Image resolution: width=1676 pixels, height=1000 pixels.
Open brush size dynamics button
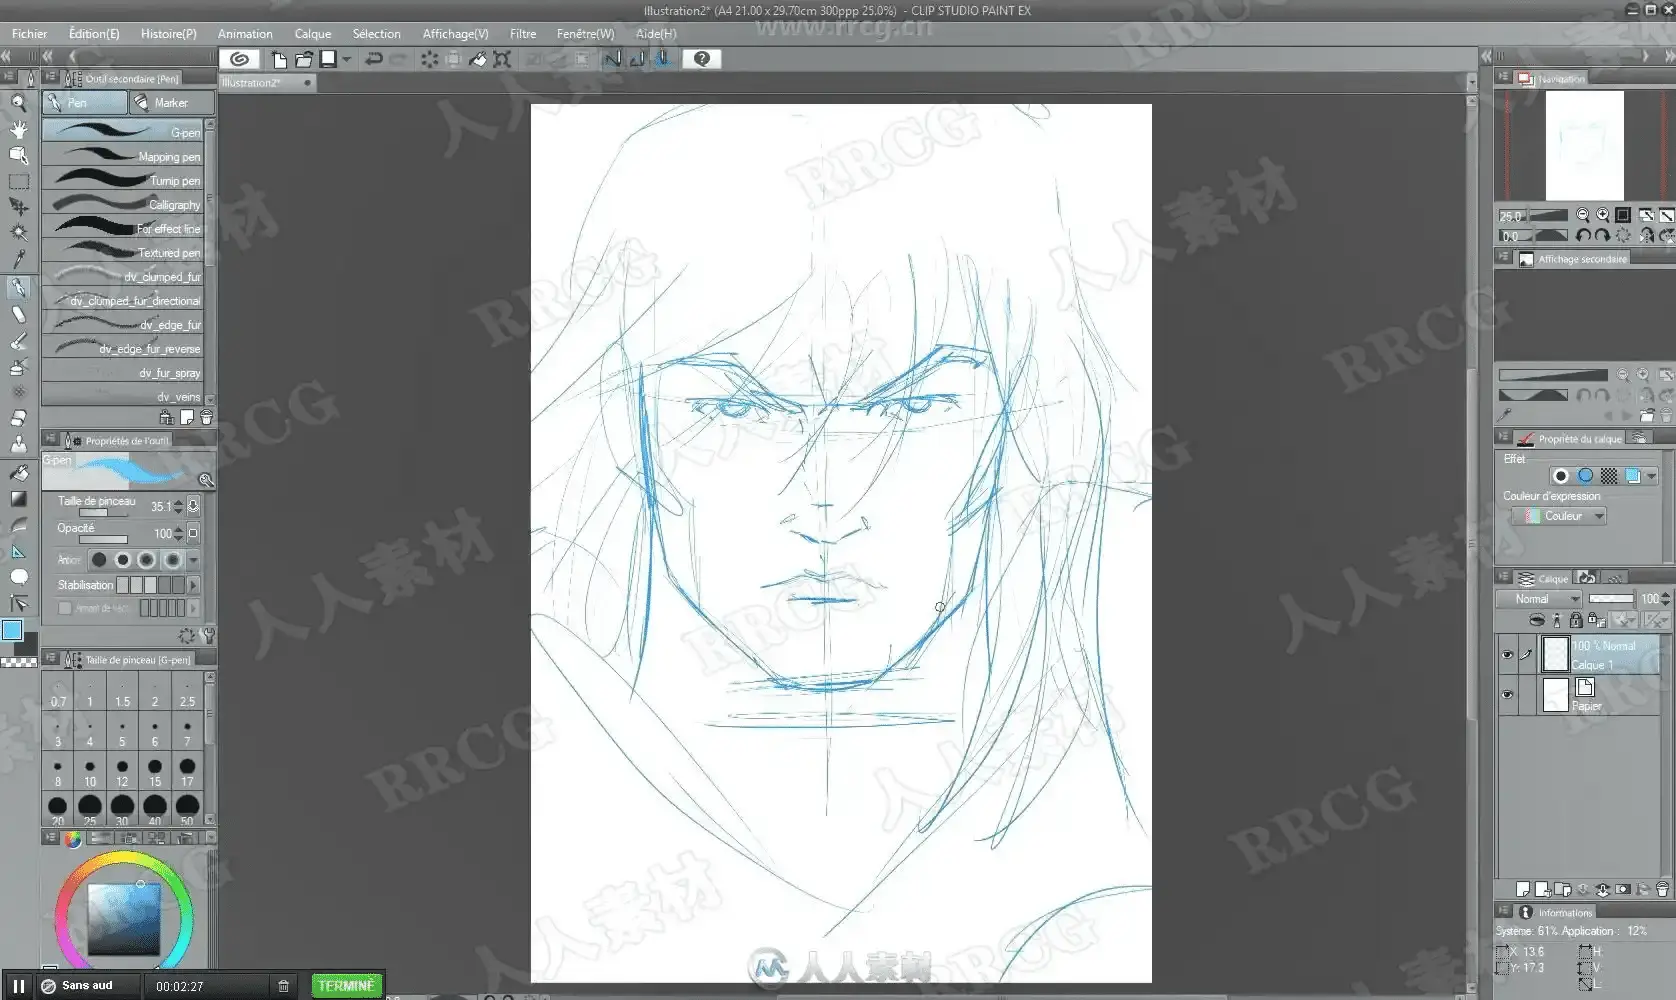[x=193, y=506]
